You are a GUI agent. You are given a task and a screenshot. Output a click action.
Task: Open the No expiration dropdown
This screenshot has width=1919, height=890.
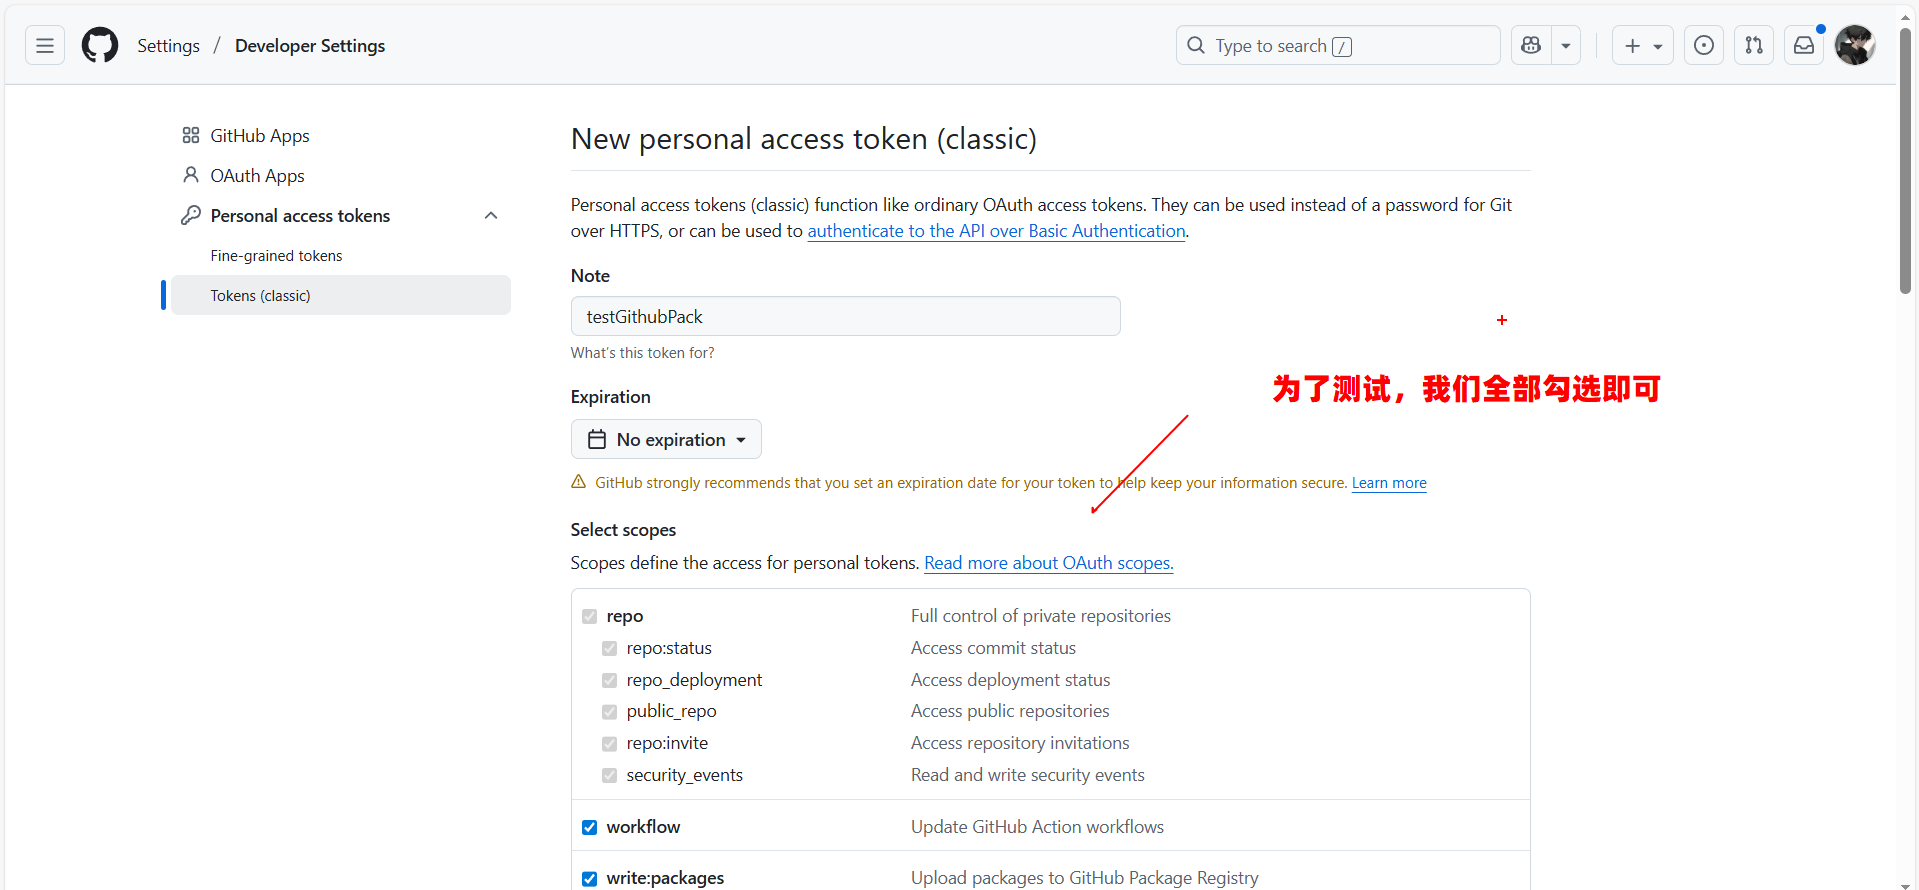point(666,440)
